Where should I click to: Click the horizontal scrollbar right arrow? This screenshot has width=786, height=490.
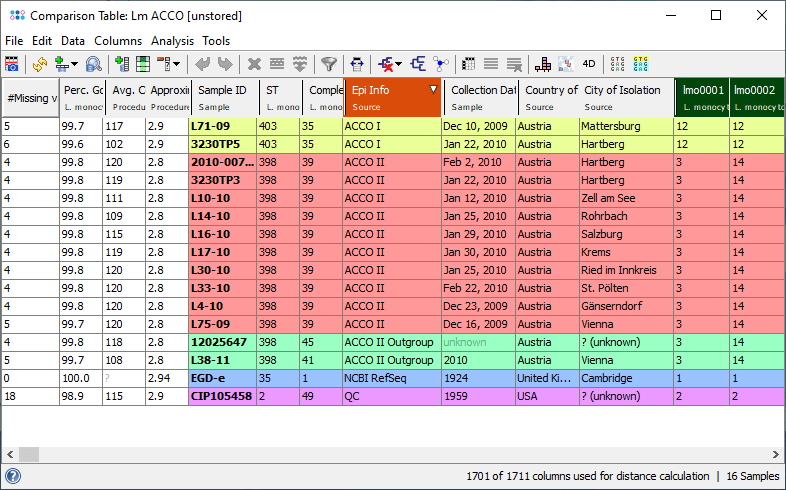pos(776,455)
